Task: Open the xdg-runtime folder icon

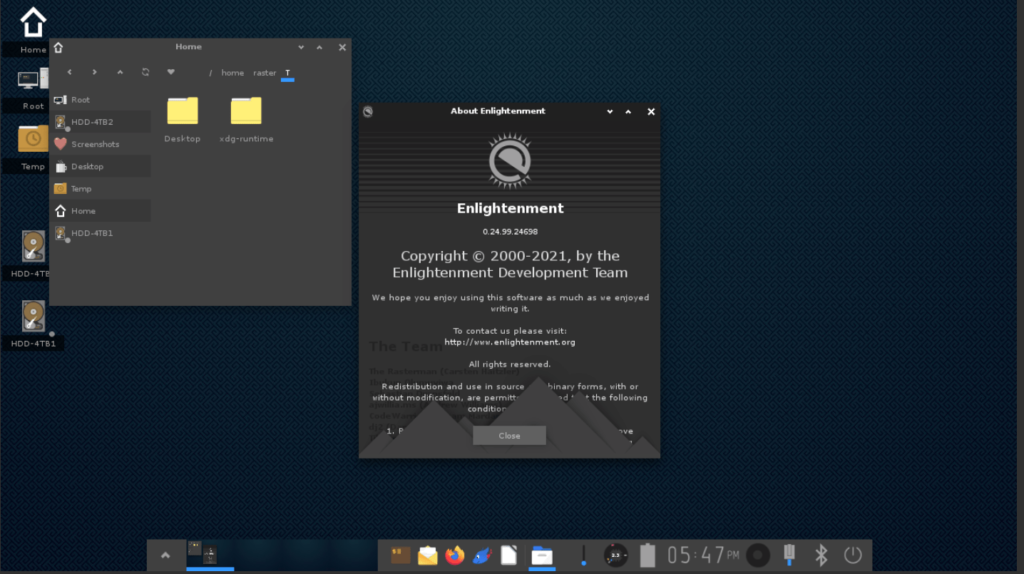Action: pyautogui.click(x=246, y=111)
